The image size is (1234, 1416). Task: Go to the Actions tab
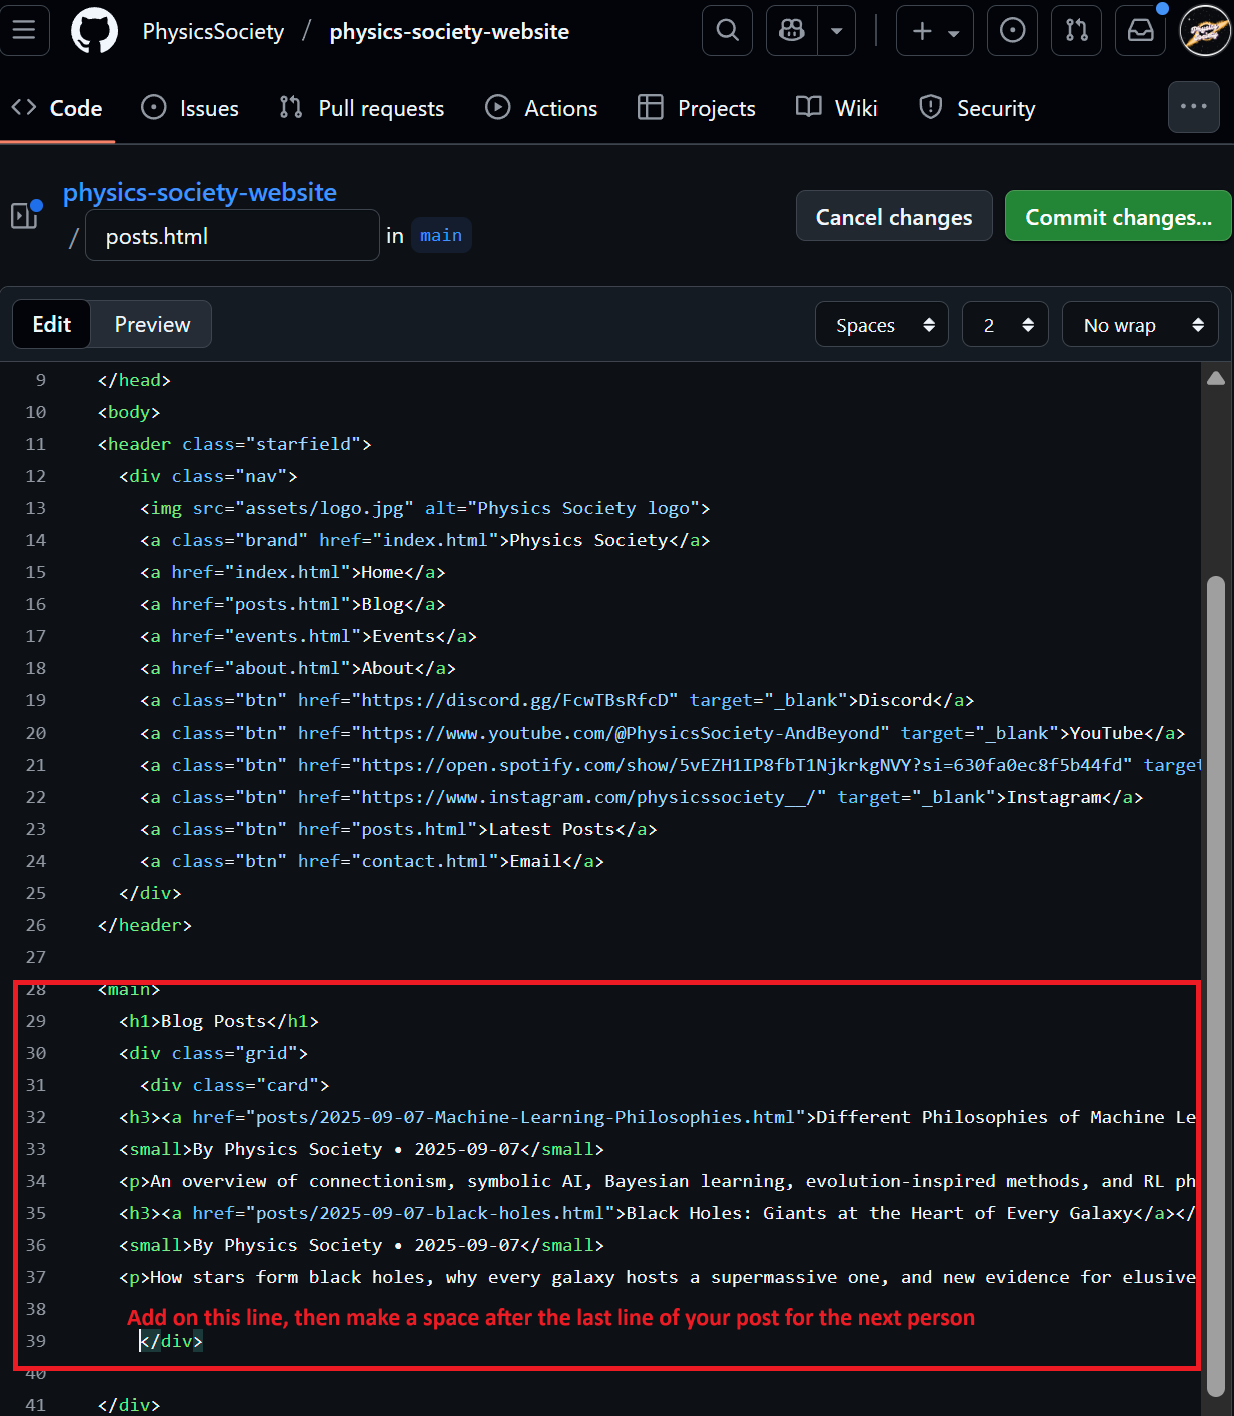[x=541, y=108]
